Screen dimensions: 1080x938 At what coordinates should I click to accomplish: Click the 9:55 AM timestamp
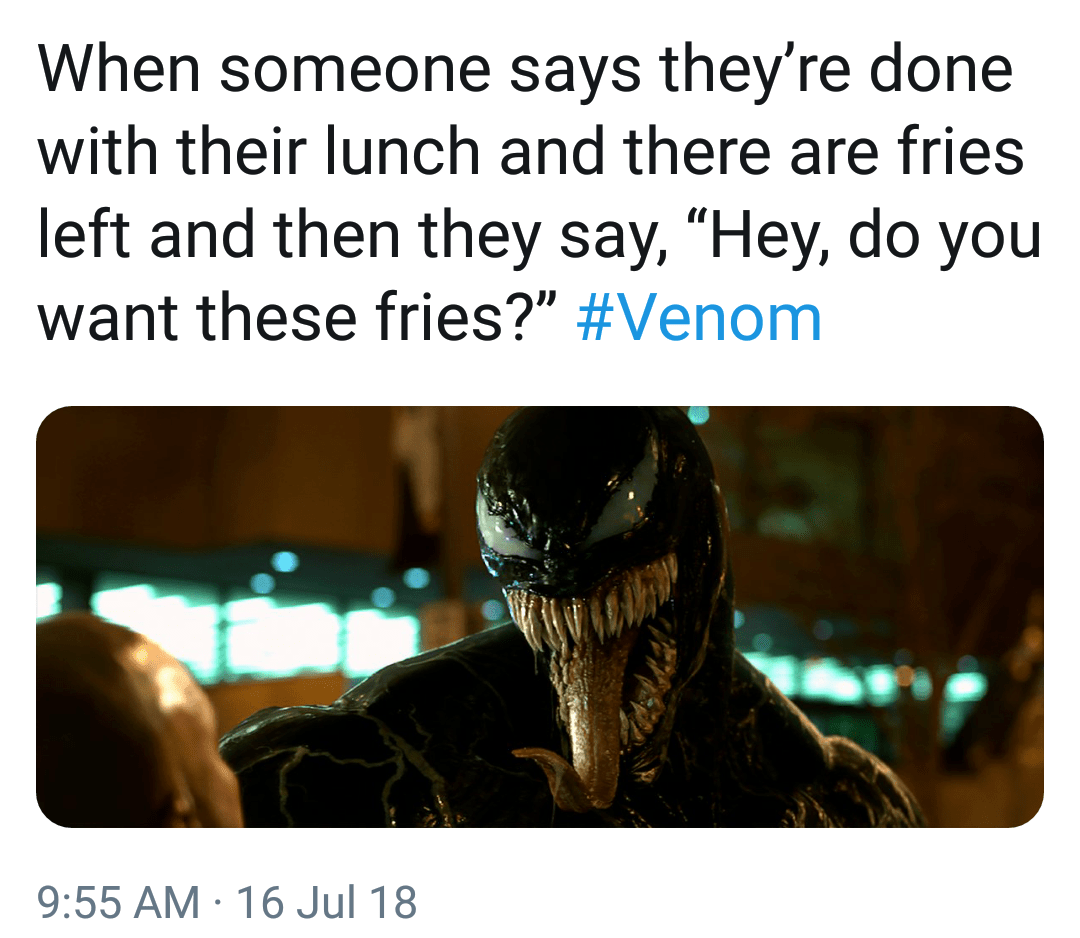(117, 902)
